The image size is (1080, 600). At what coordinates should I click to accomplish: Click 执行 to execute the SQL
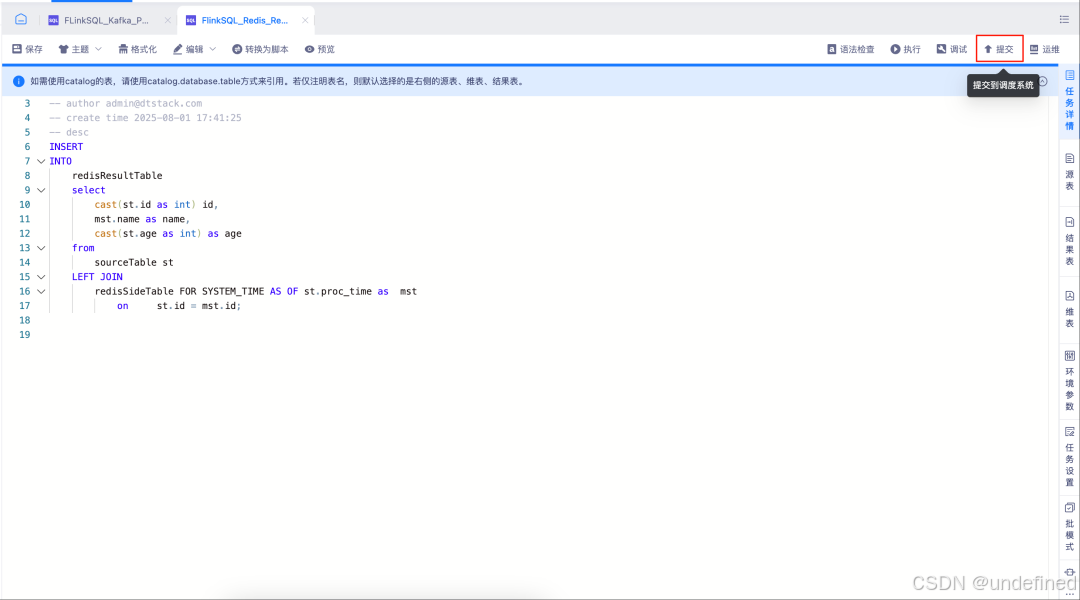point(905,49)
